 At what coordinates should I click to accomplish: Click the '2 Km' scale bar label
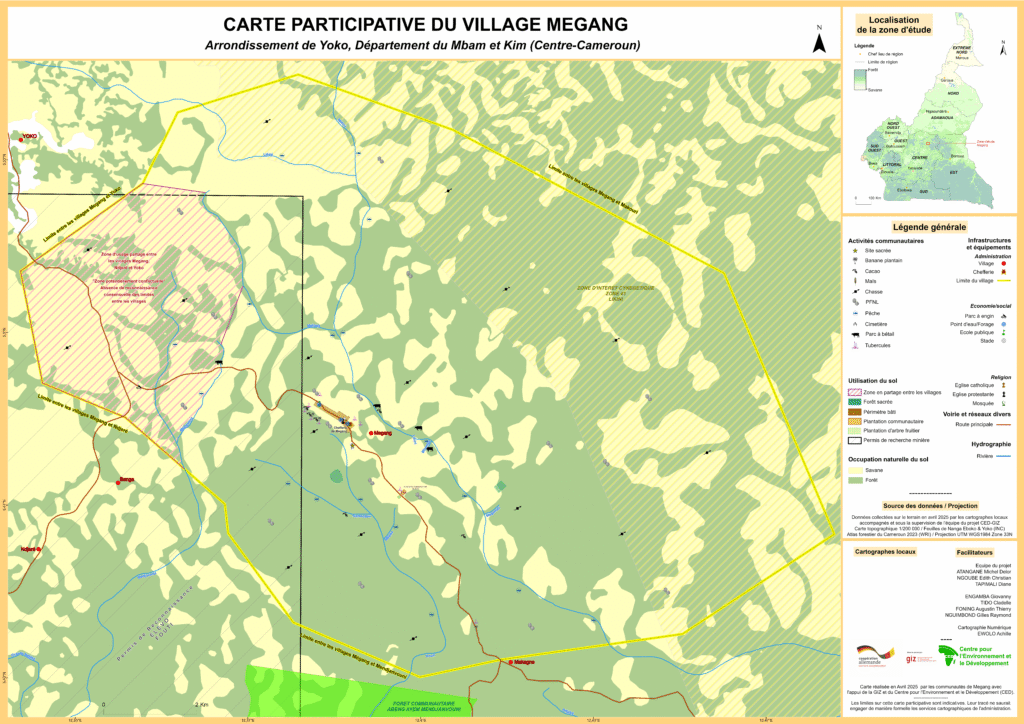(x=200, y=704)
